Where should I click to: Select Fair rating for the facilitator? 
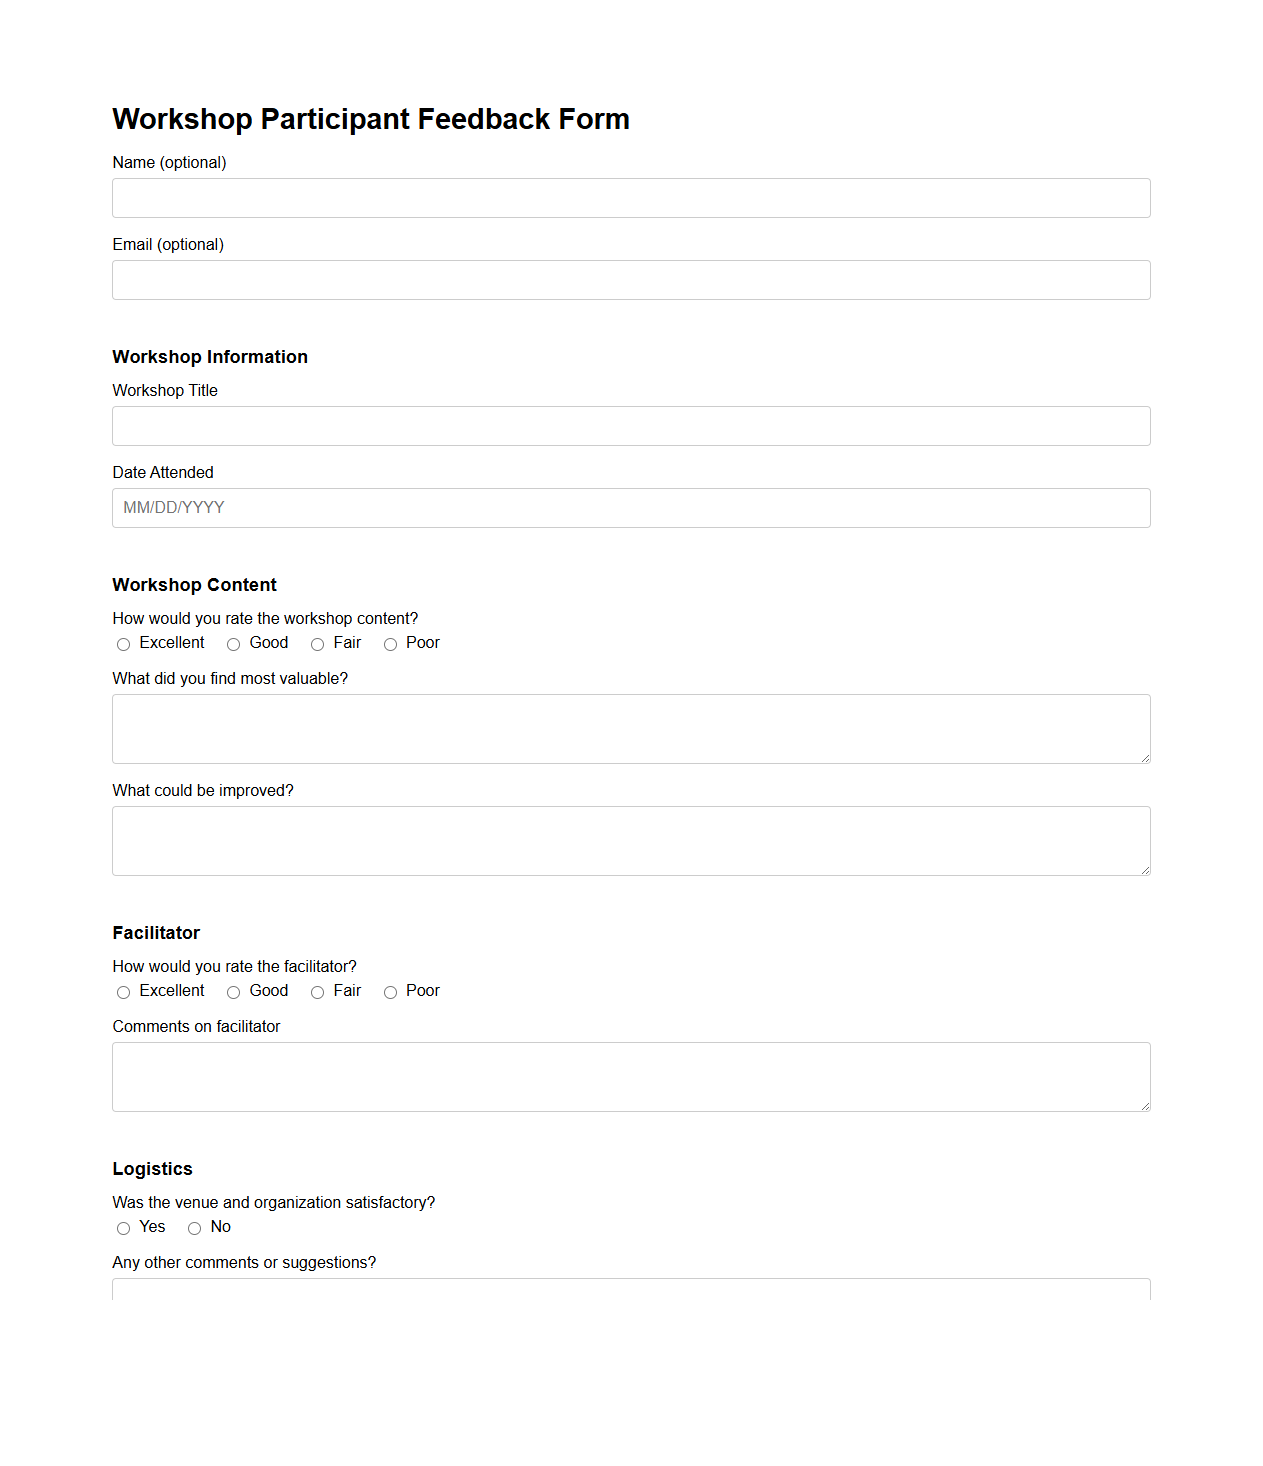tap(317, 992)
